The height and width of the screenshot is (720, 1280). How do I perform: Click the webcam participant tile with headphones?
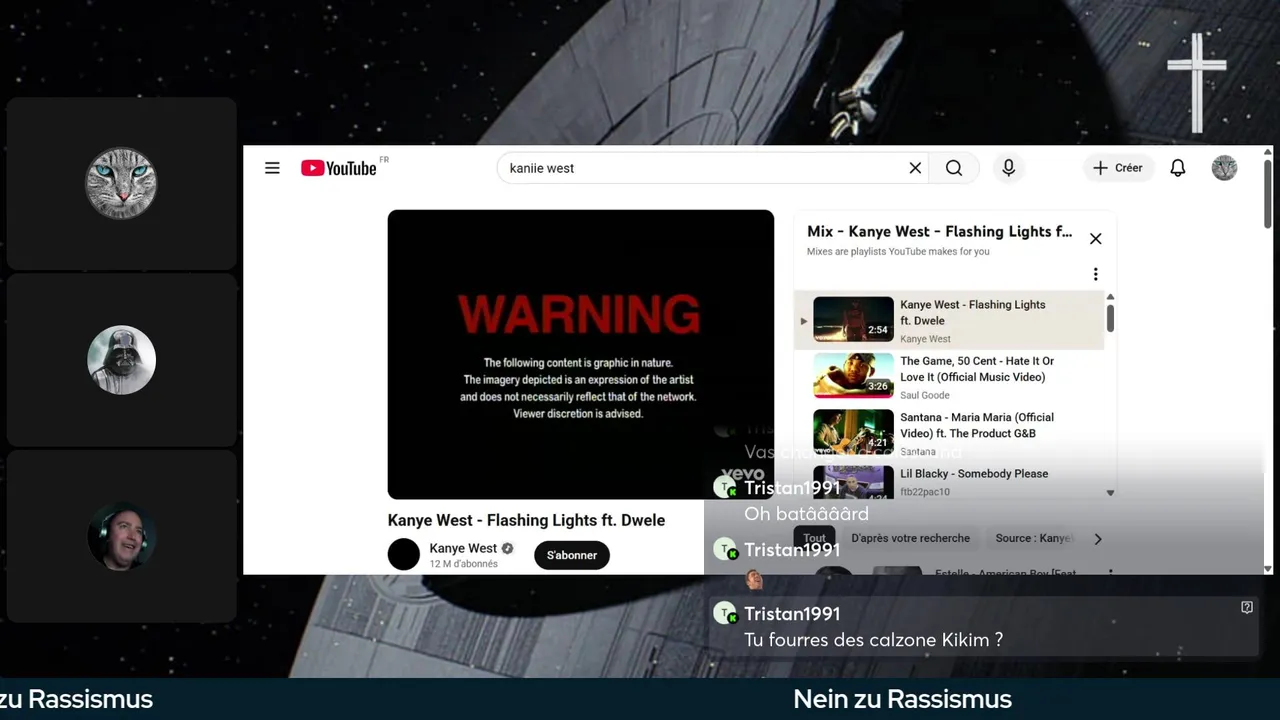121,536
